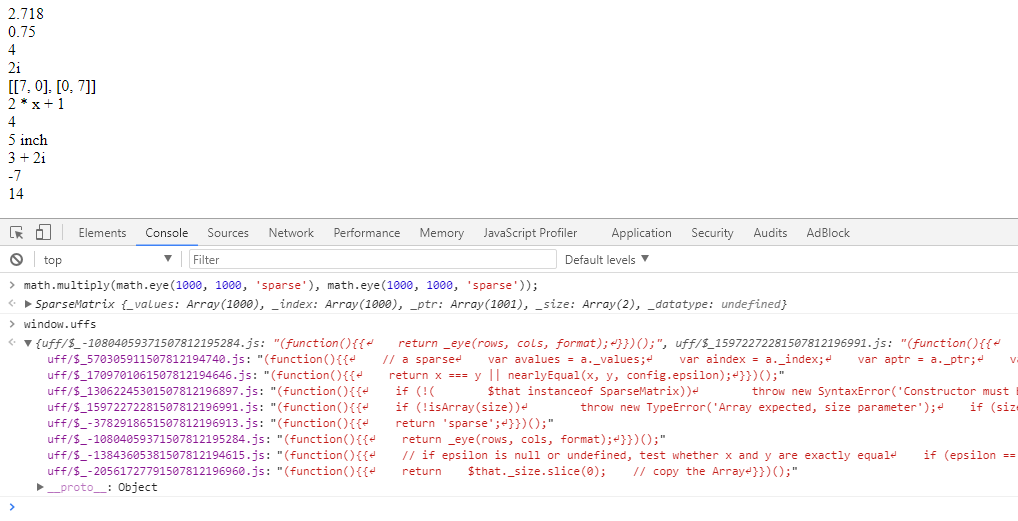
Task: Expand the SparseMatrix object result
Action: (28, 303)
